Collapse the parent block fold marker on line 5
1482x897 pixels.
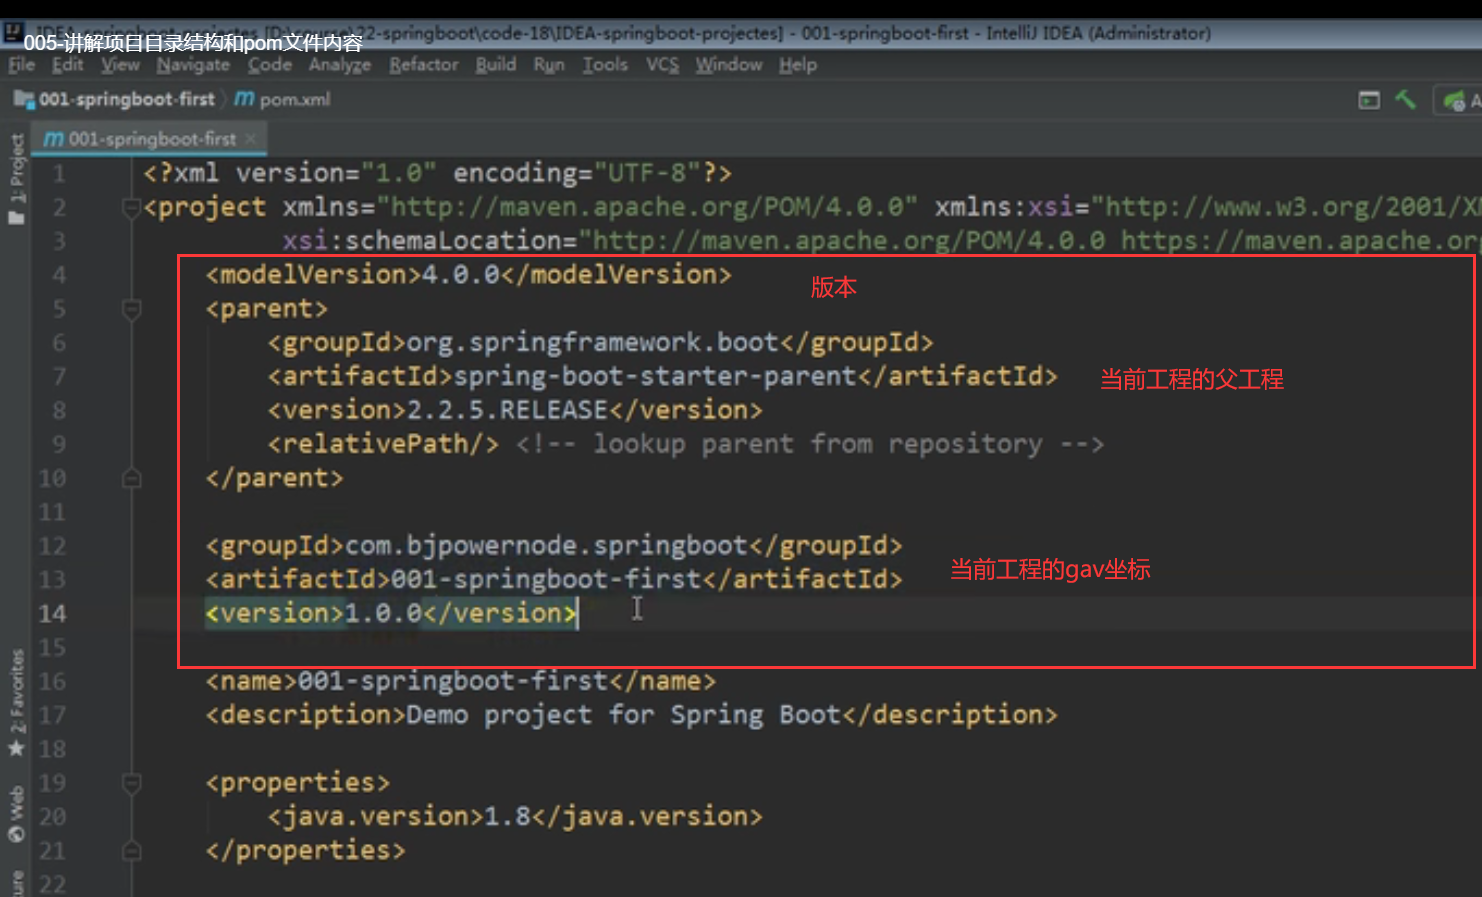131,309
